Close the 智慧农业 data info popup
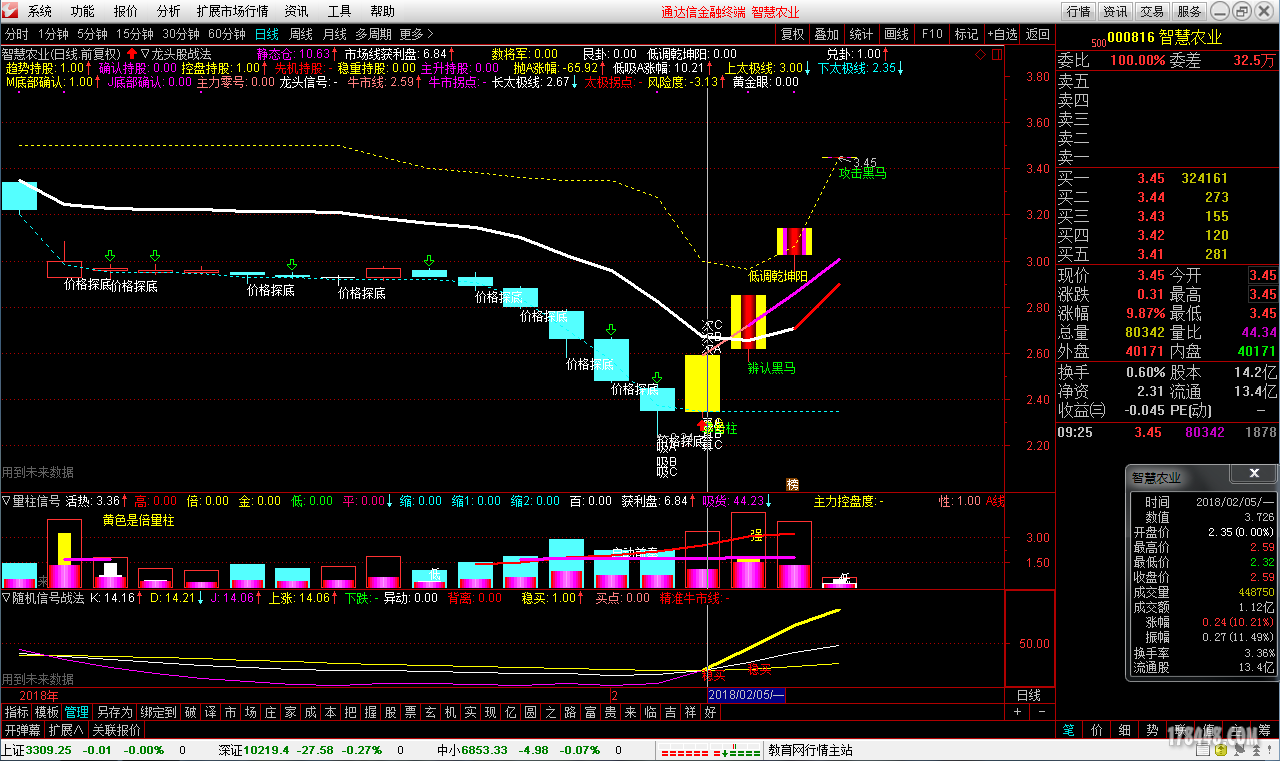1280x761 pixels. tap(1254, 474)
